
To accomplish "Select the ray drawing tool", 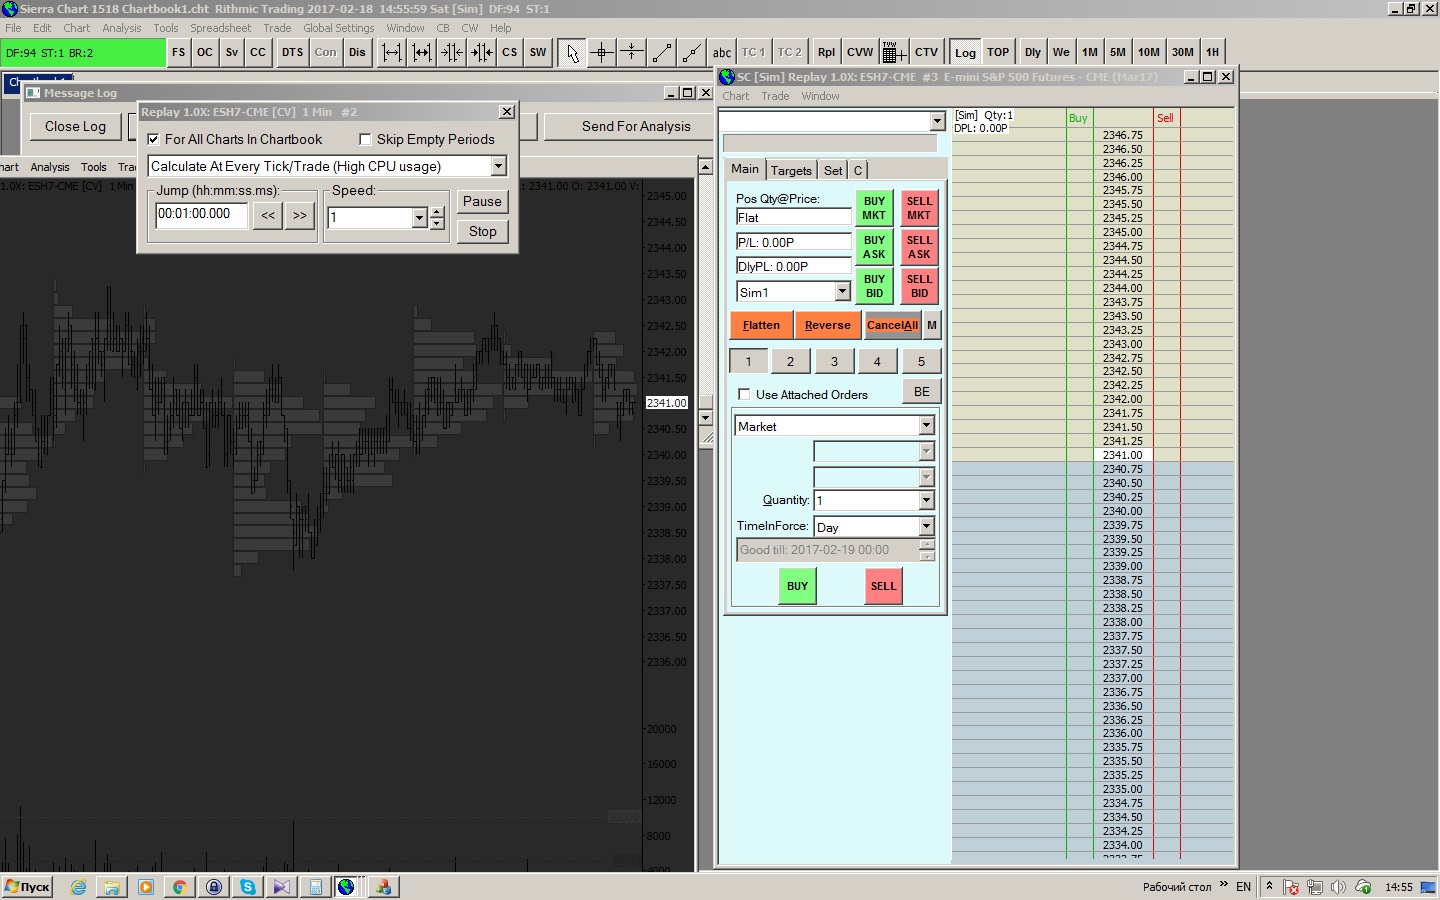I will (692, 53).
